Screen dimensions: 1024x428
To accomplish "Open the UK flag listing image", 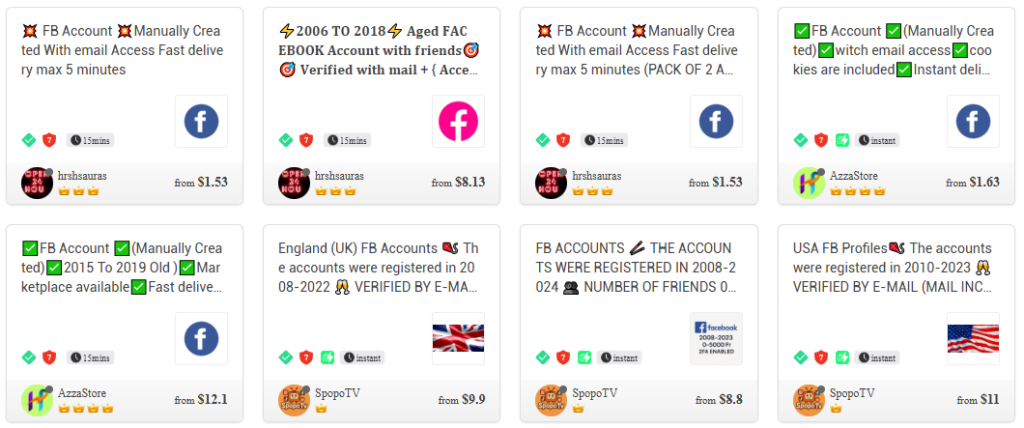I will pos(458,338).
